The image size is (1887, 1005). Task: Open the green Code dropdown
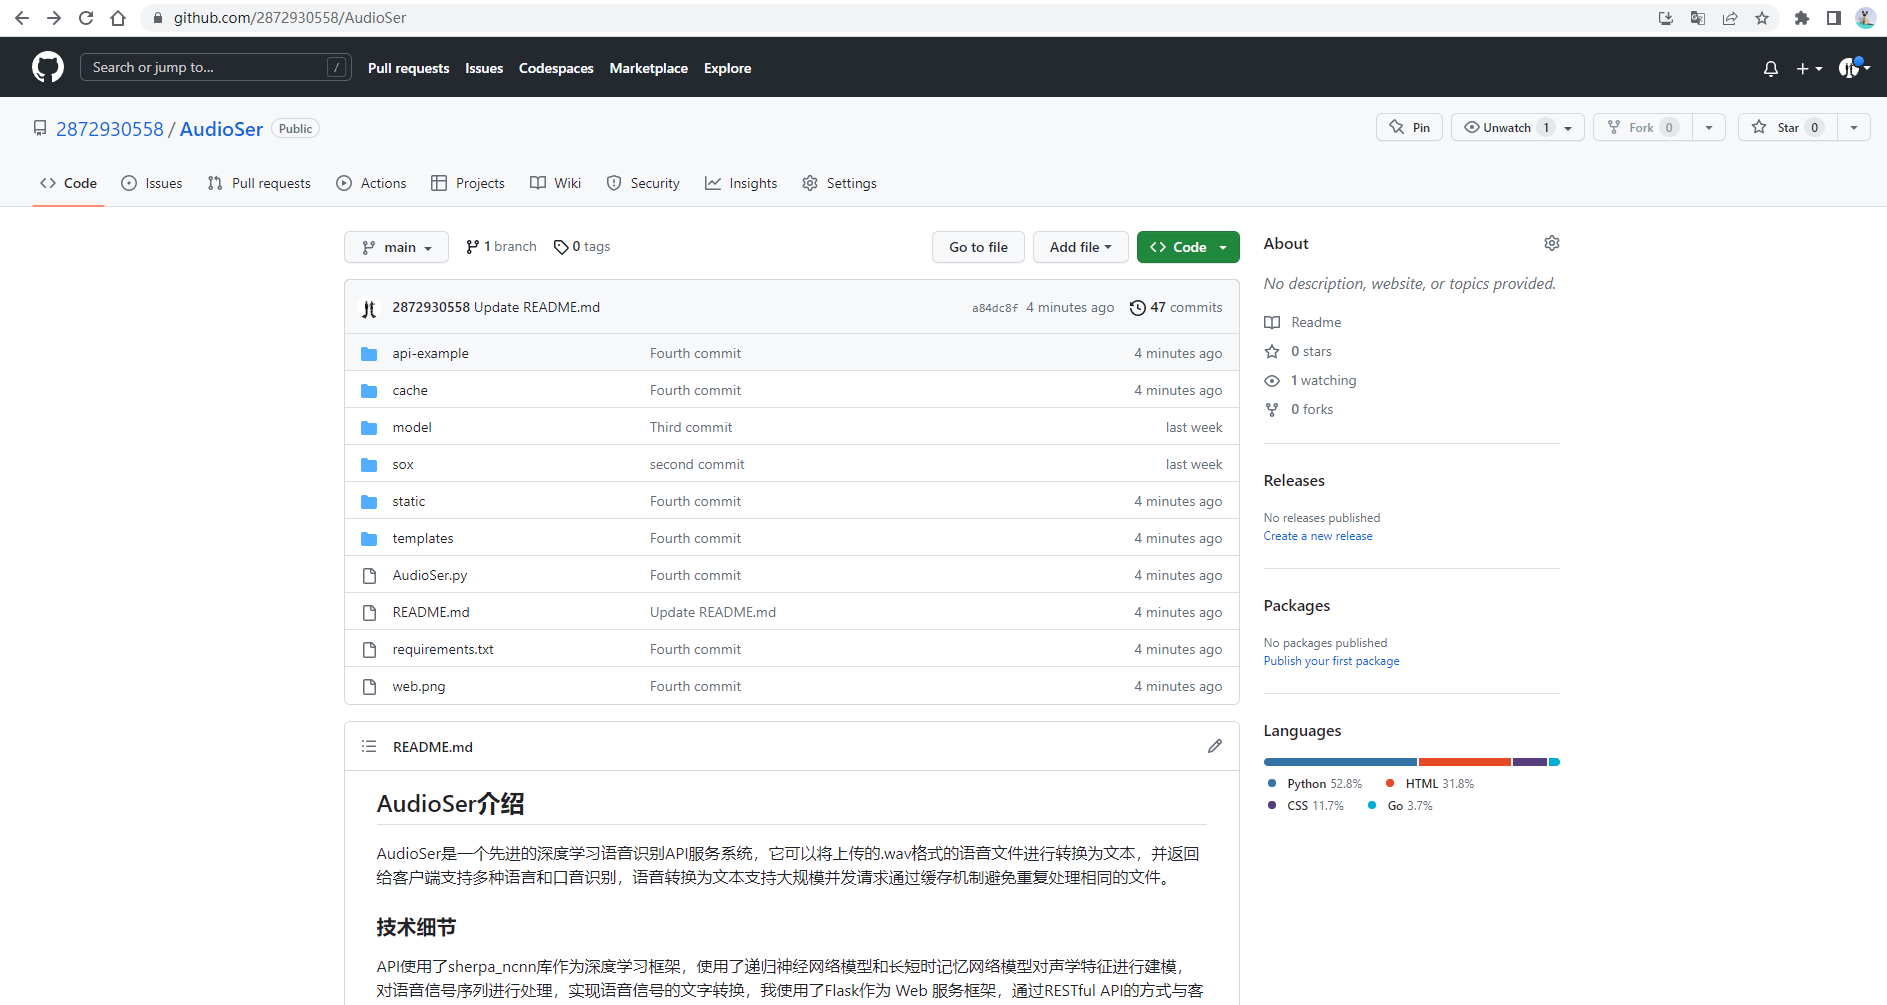(1188, 247)
